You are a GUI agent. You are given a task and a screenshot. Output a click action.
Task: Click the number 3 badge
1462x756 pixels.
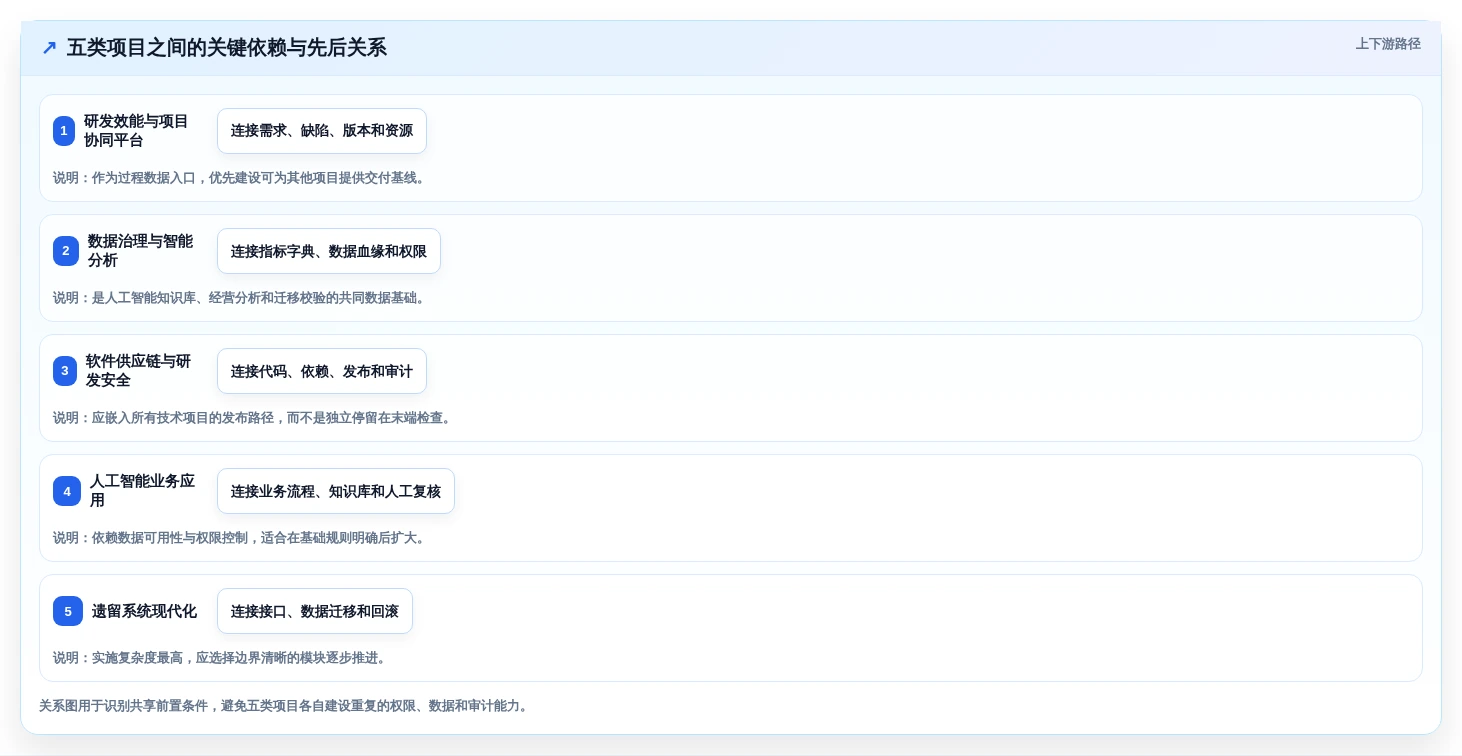65,371
